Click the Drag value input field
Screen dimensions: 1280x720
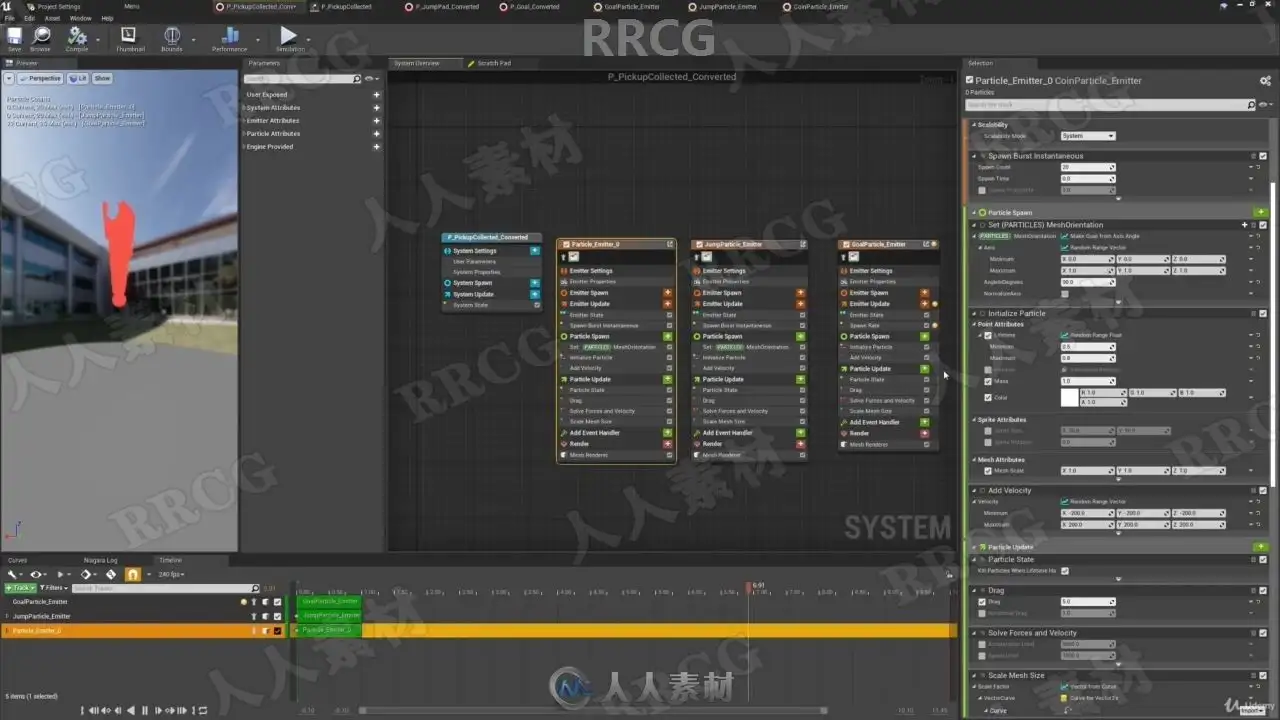click(1087, 602)
